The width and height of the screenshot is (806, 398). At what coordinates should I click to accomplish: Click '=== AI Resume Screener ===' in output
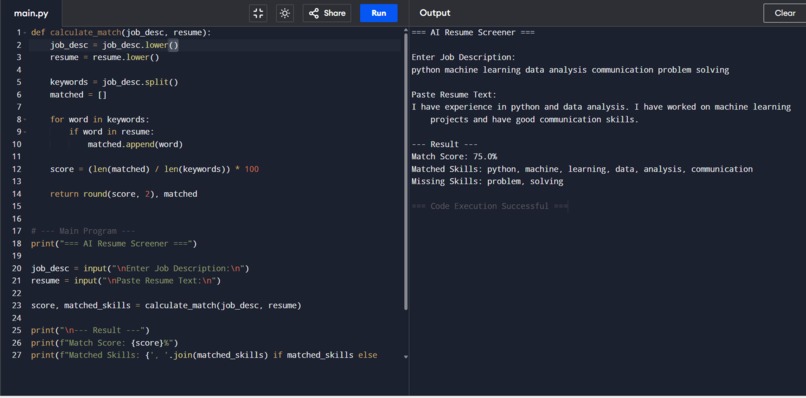click(473, 32)
